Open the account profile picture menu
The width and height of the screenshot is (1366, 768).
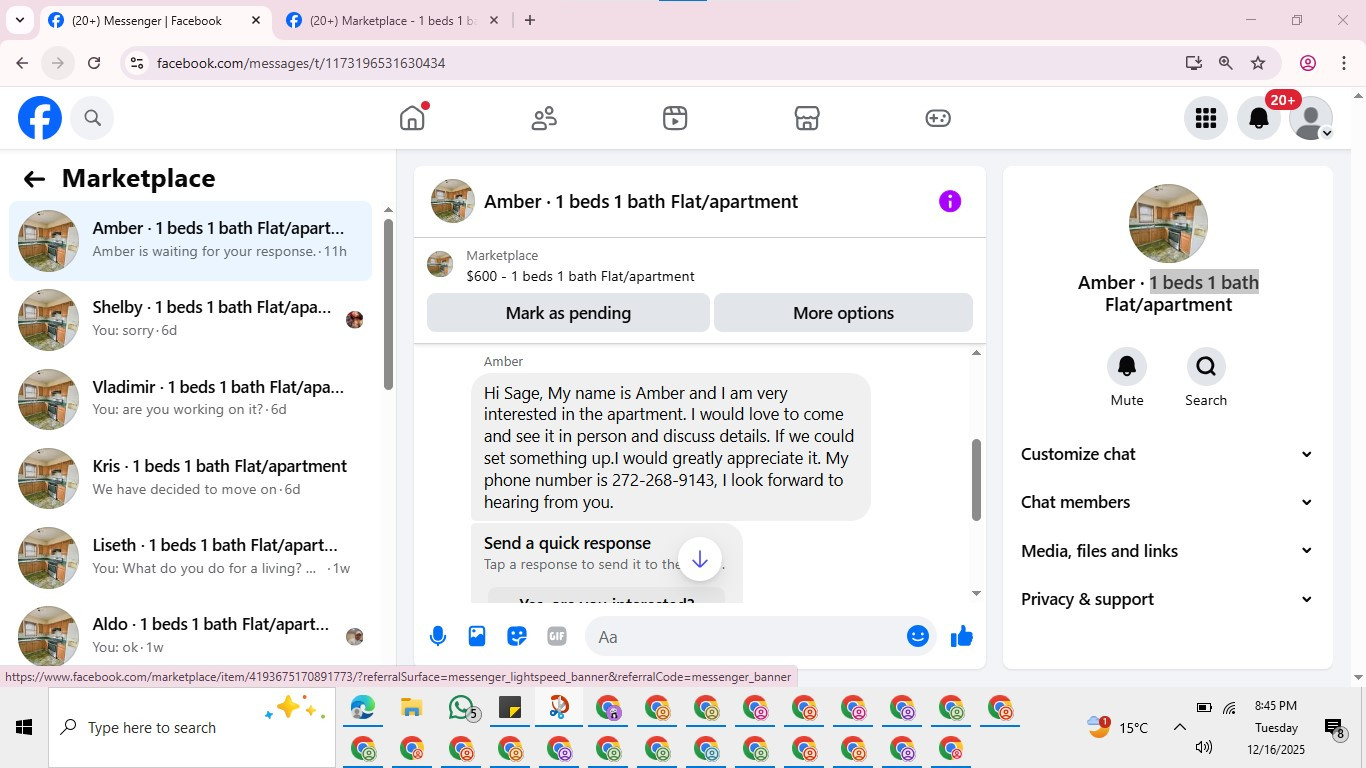click(1310, 119)
